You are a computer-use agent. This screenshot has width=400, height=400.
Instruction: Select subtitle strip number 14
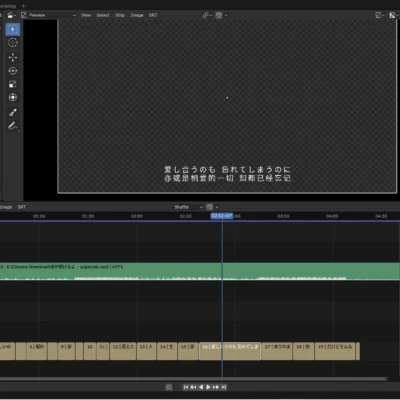tap(167, 351)
